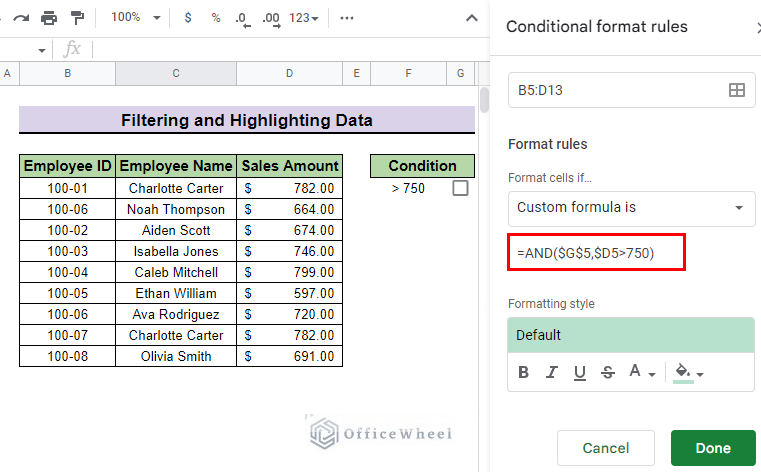Image resolution: width=761 pixels, height=472 pixels.
Task: Select the 664.00 sales amount cell
Action: 290,209
